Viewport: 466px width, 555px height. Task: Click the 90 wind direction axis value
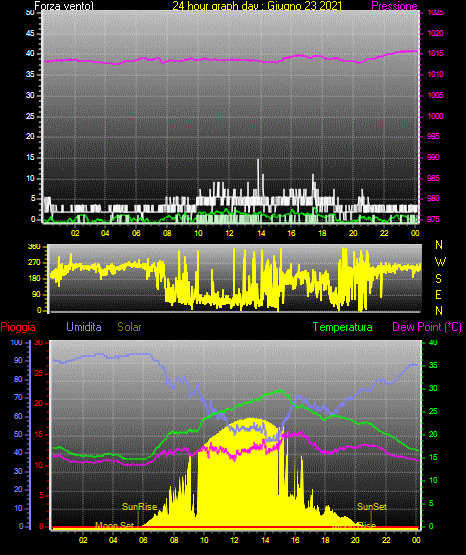point(36,294)
